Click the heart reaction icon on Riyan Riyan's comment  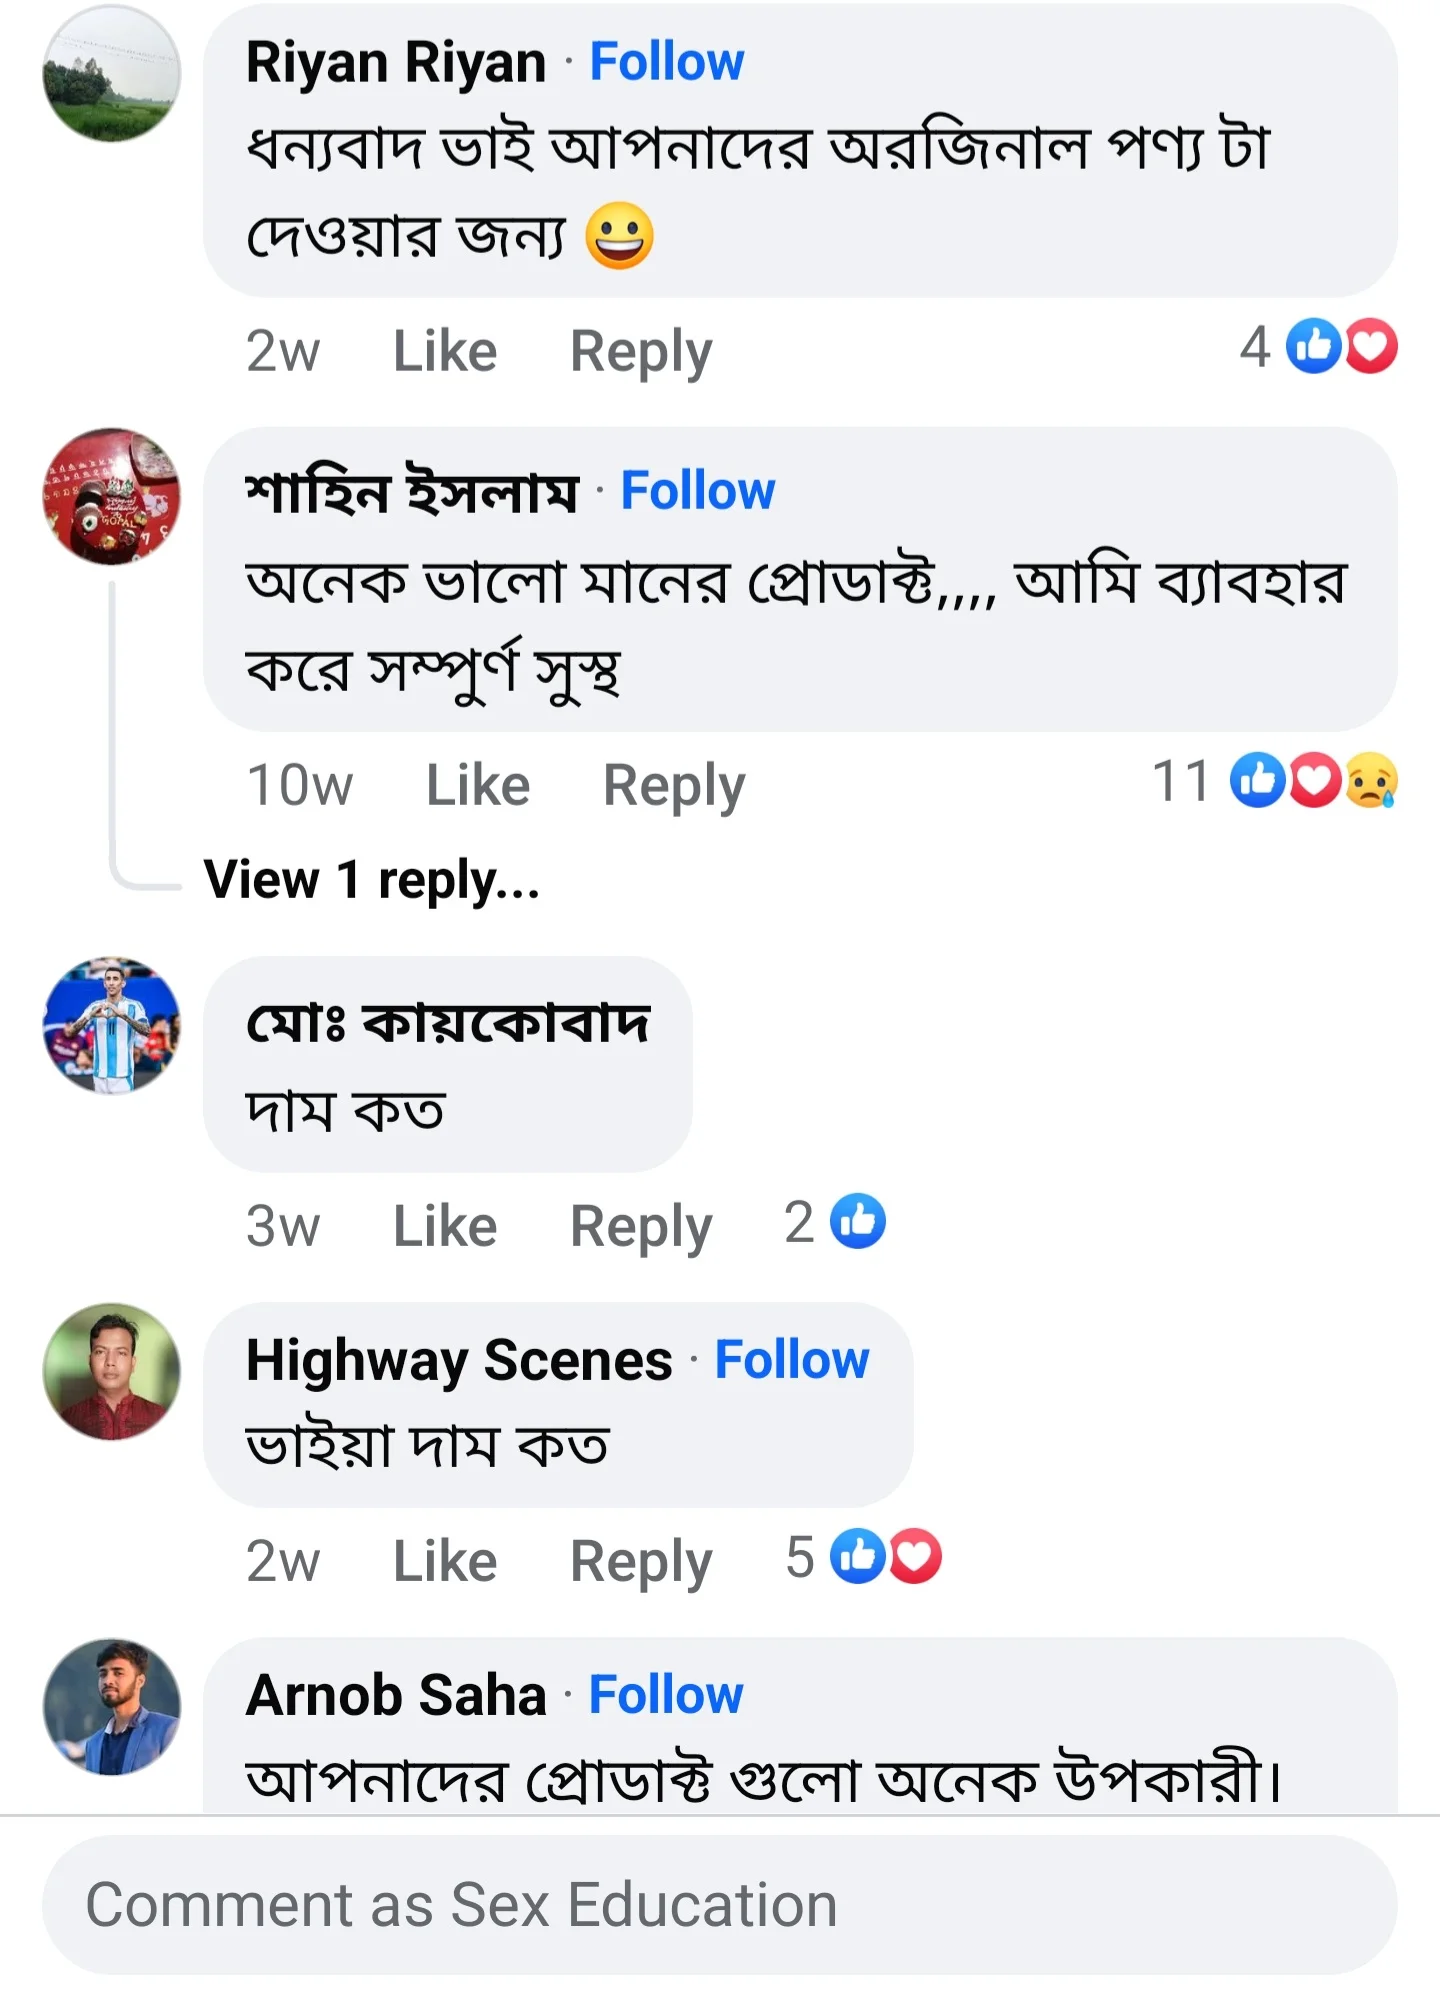[1370, 349]
